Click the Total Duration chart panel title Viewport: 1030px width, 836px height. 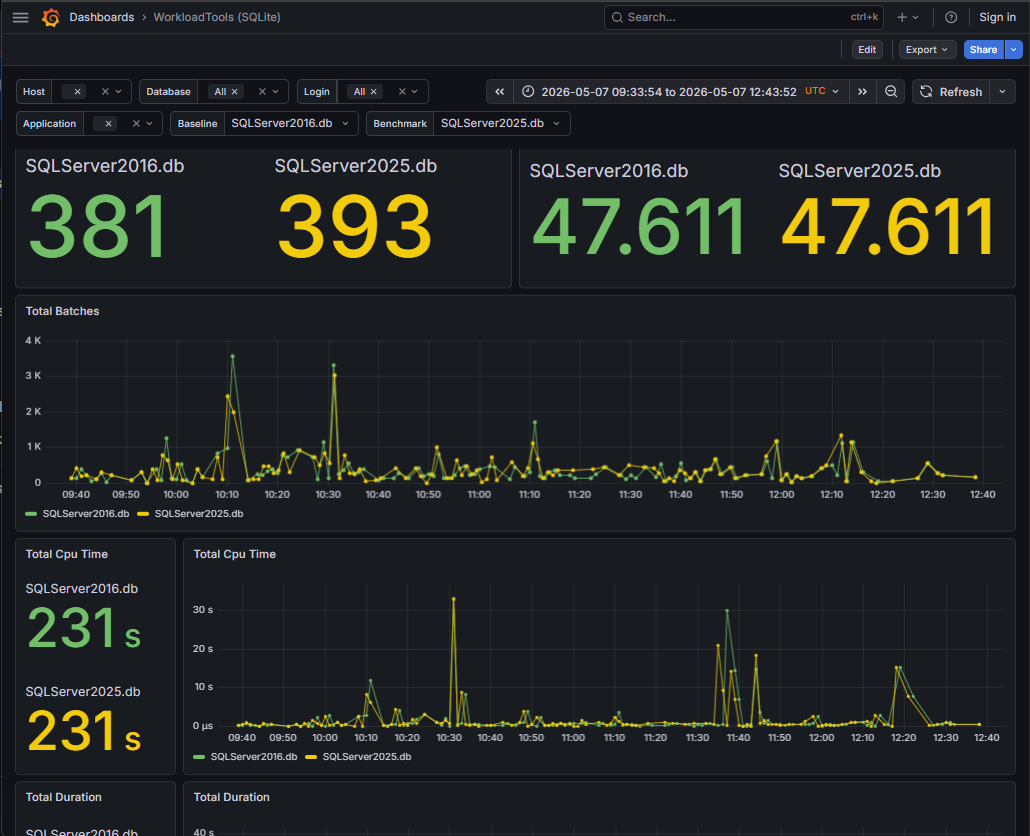click(231, 797)
